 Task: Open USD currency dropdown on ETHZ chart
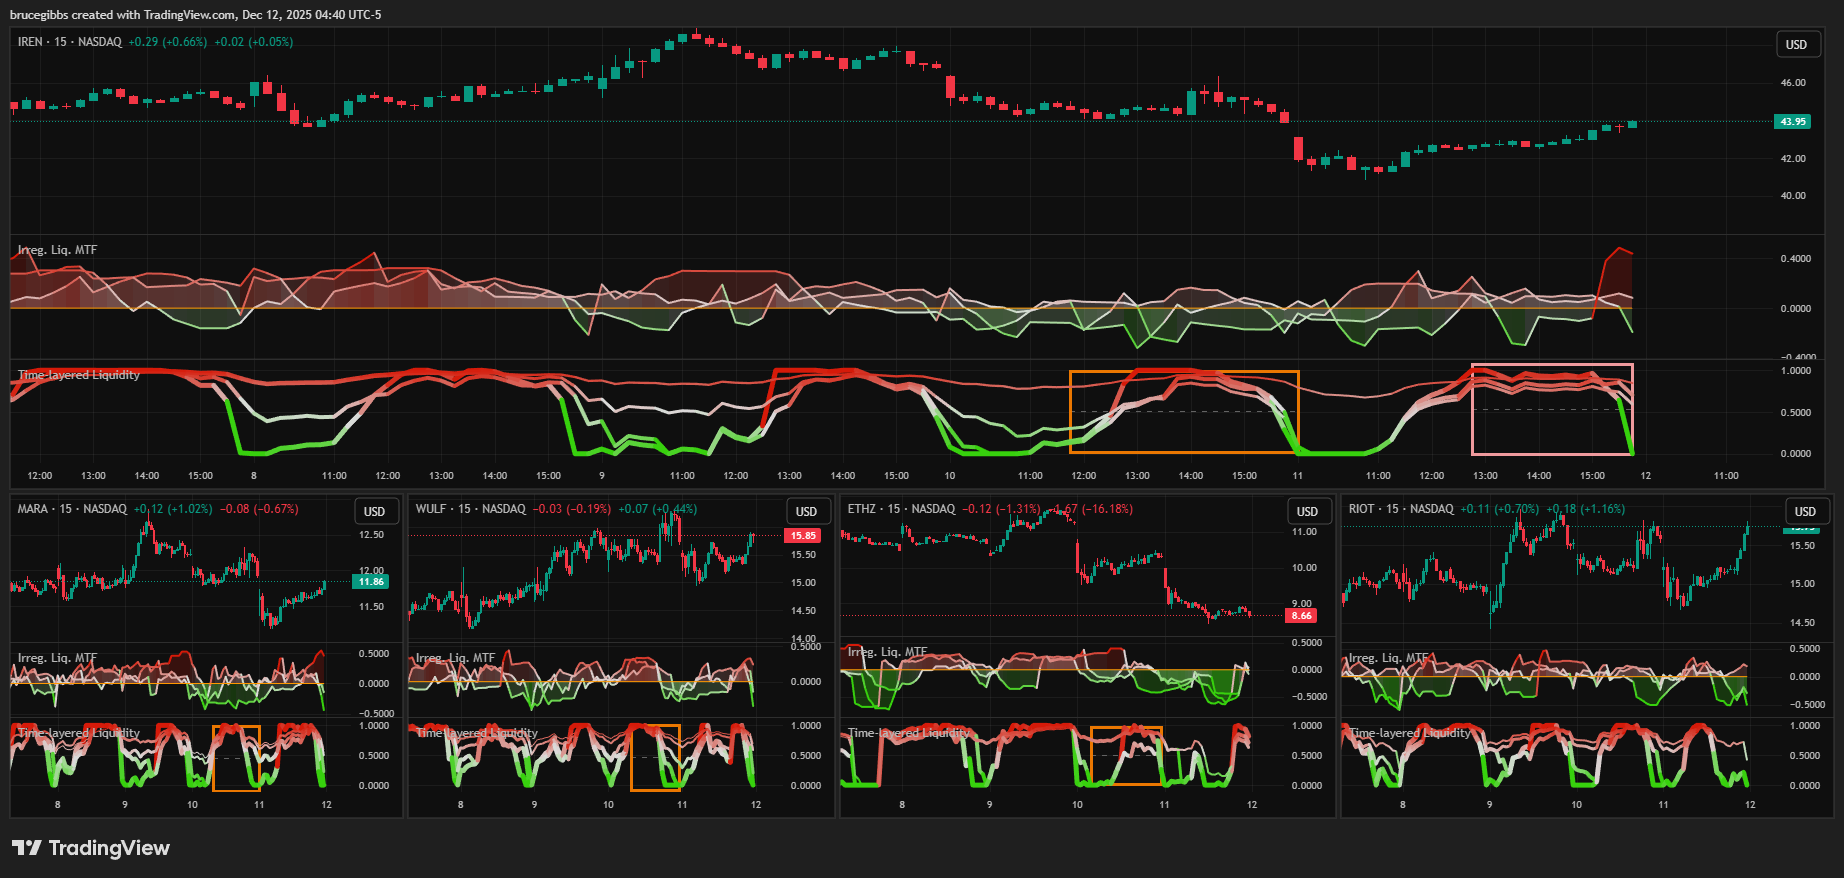coord(1307,511)
